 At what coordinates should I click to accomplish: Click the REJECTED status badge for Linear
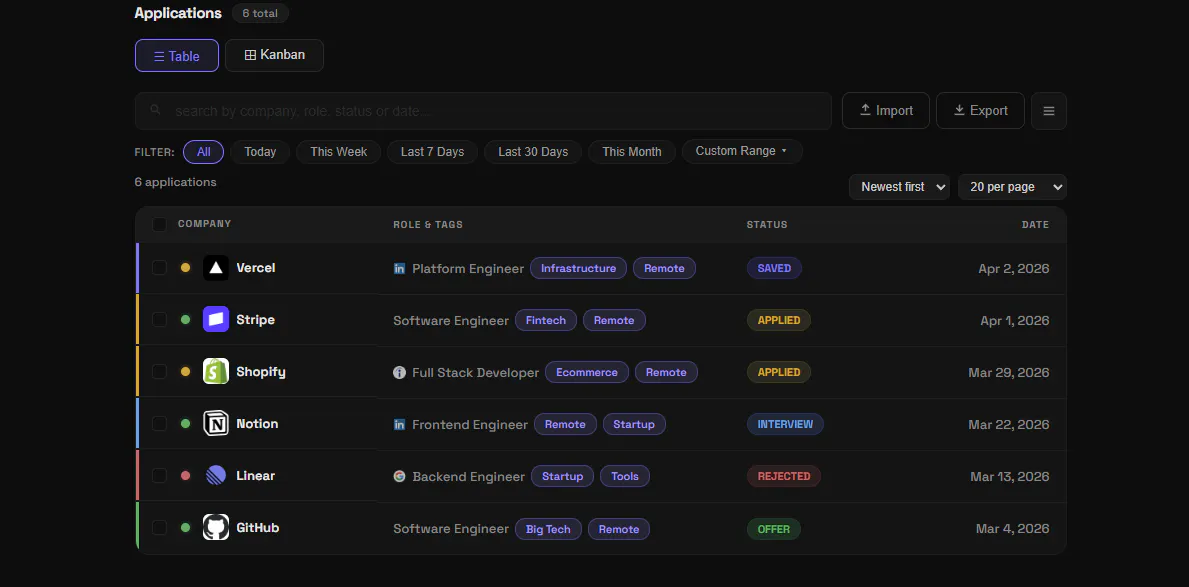[x=784, y=476]
